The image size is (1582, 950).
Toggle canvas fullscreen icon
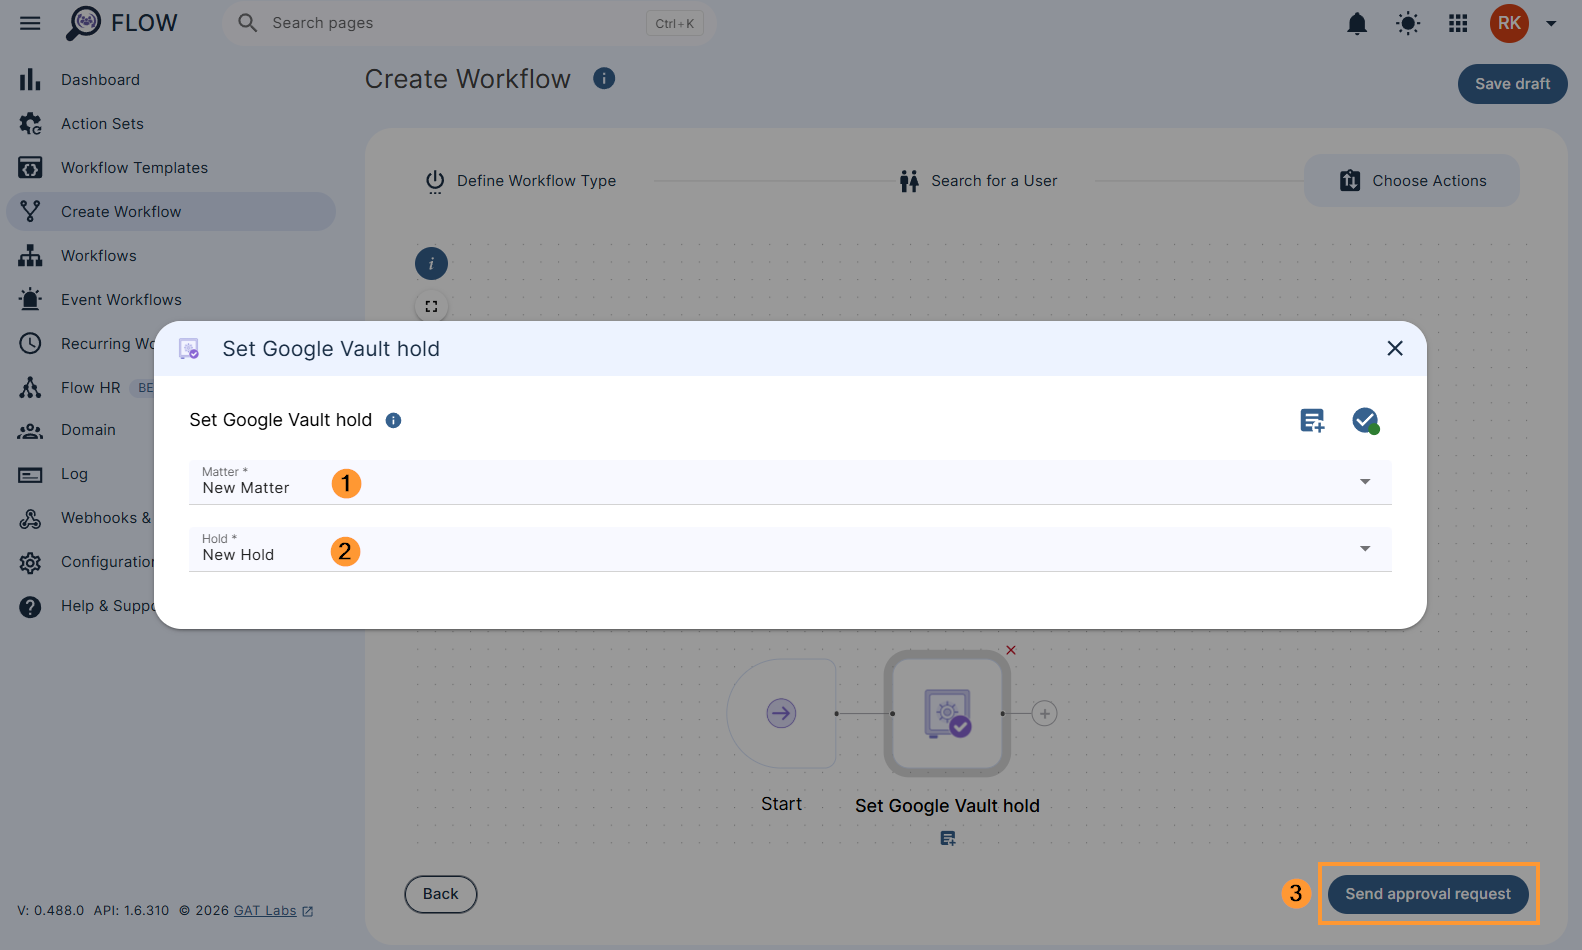[x=431, y=307]
